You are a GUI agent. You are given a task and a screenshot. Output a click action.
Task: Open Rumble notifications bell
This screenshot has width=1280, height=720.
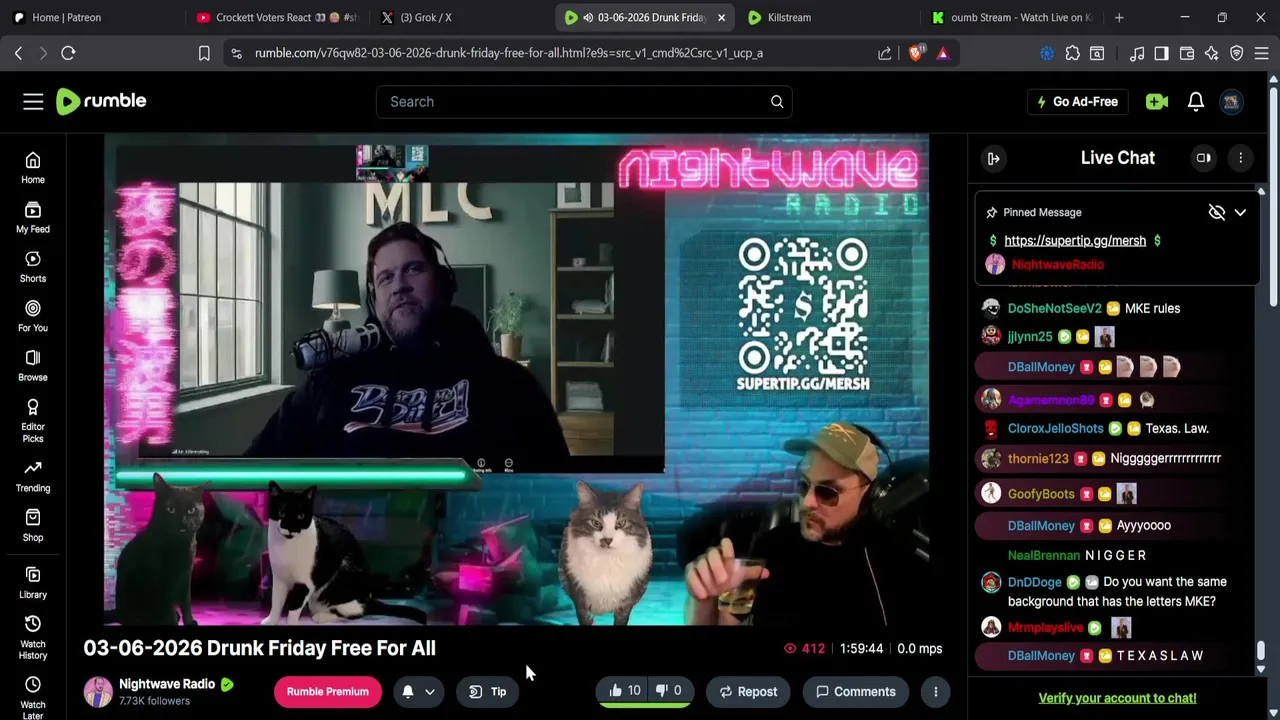pyautogui.click(x=1196, y=101)
